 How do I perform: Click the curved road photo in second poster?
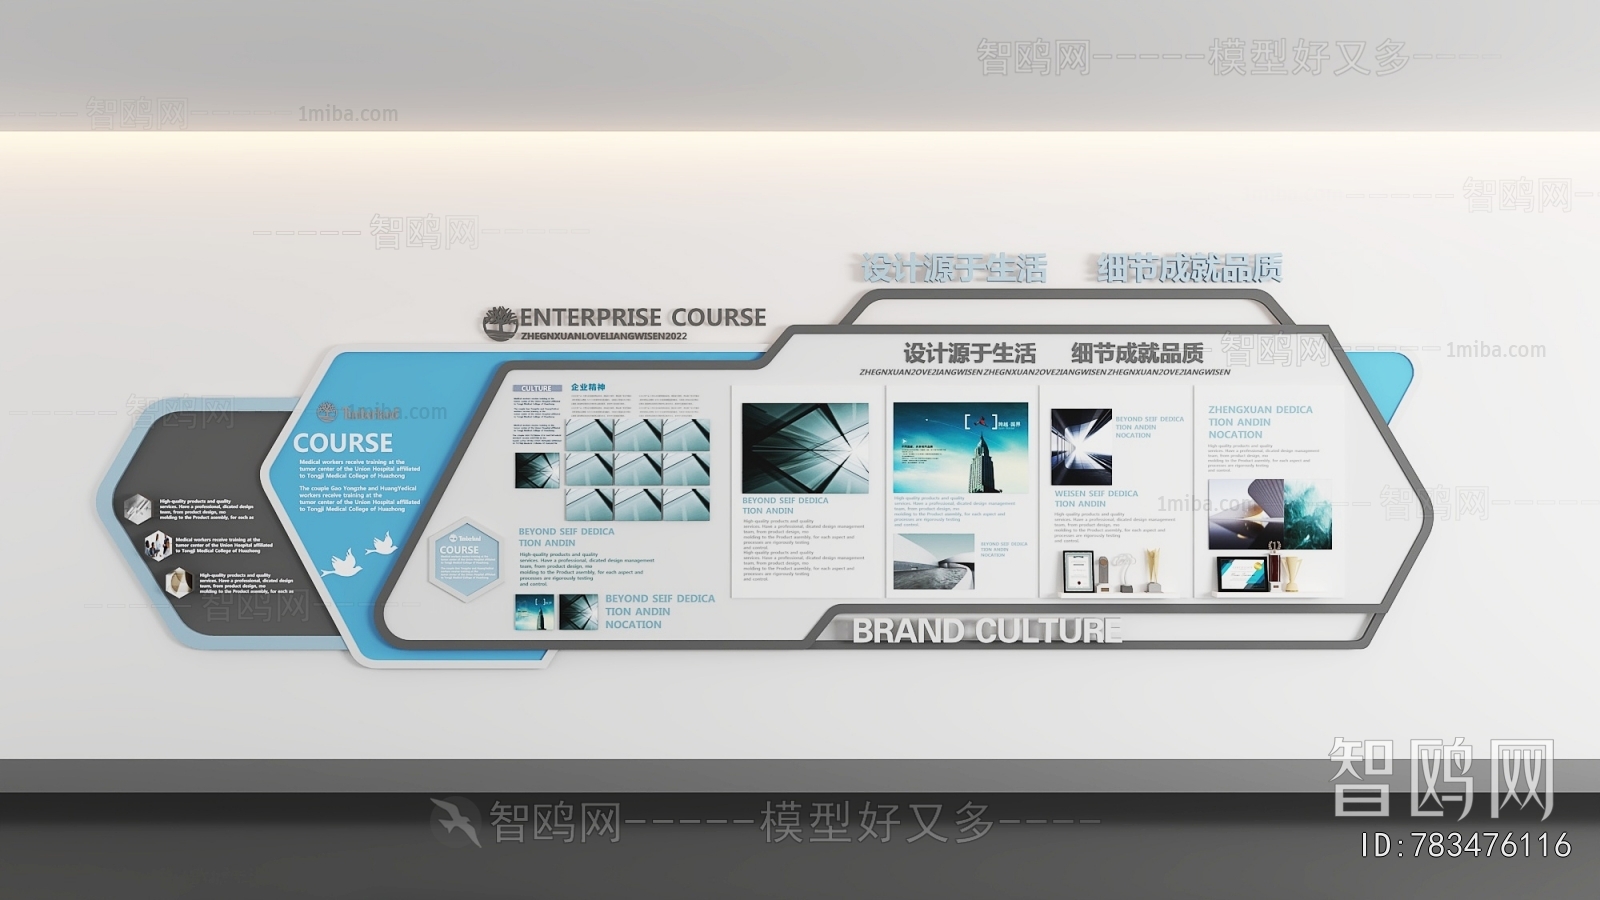tap(933, 561)
